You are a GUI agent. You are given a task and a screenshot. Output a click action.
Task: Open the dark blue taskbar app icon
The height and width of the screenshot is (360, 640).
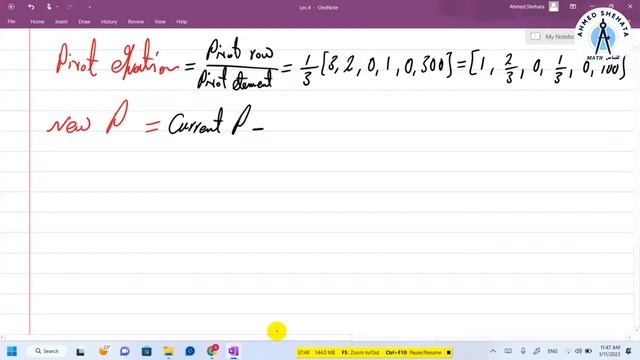[x=147, y=351]
